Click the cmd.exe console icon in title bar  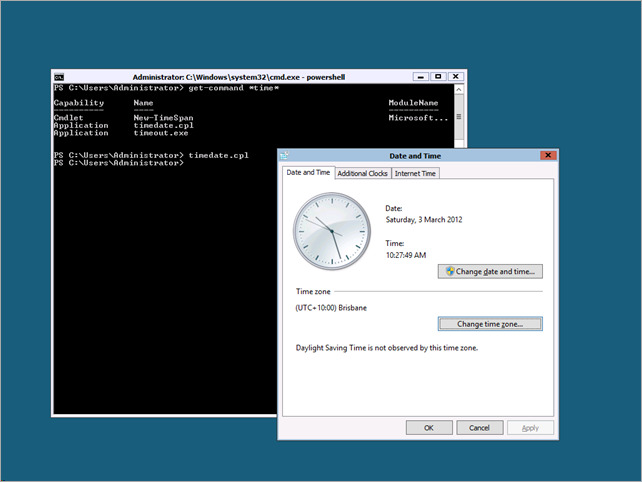tap(60, 77)
